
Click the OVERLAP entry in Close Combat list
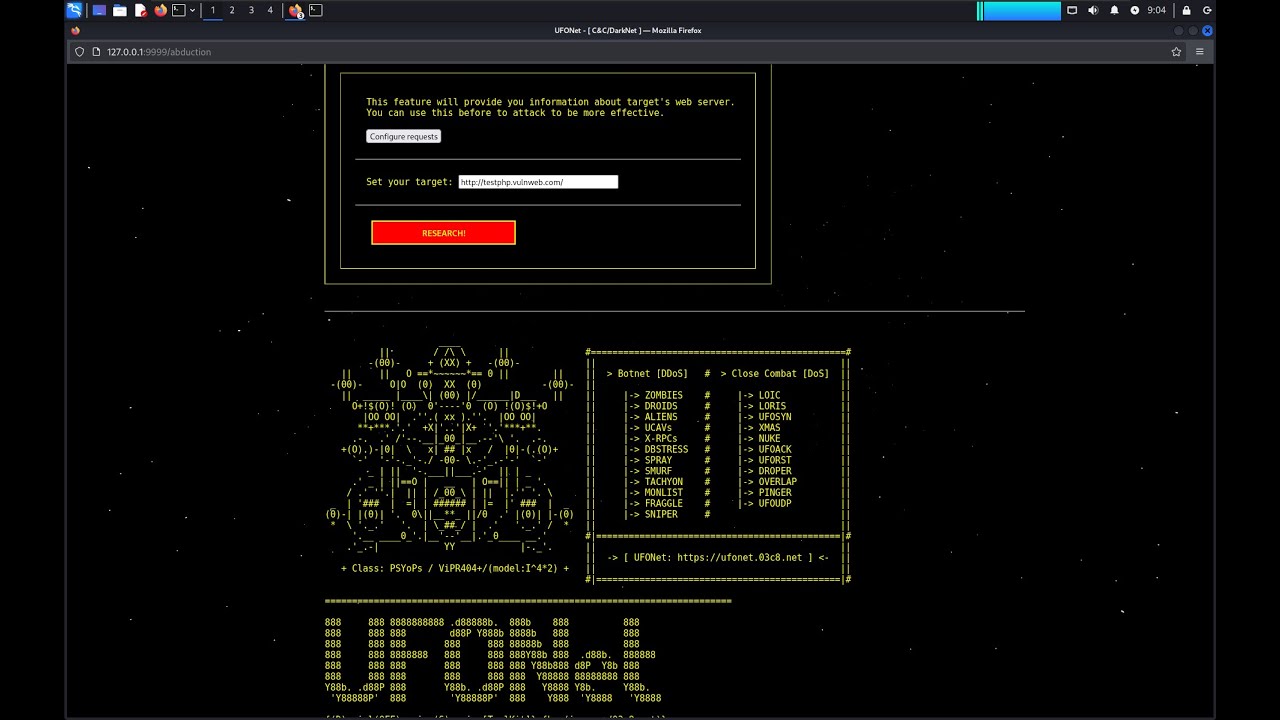tap(777, 482)
